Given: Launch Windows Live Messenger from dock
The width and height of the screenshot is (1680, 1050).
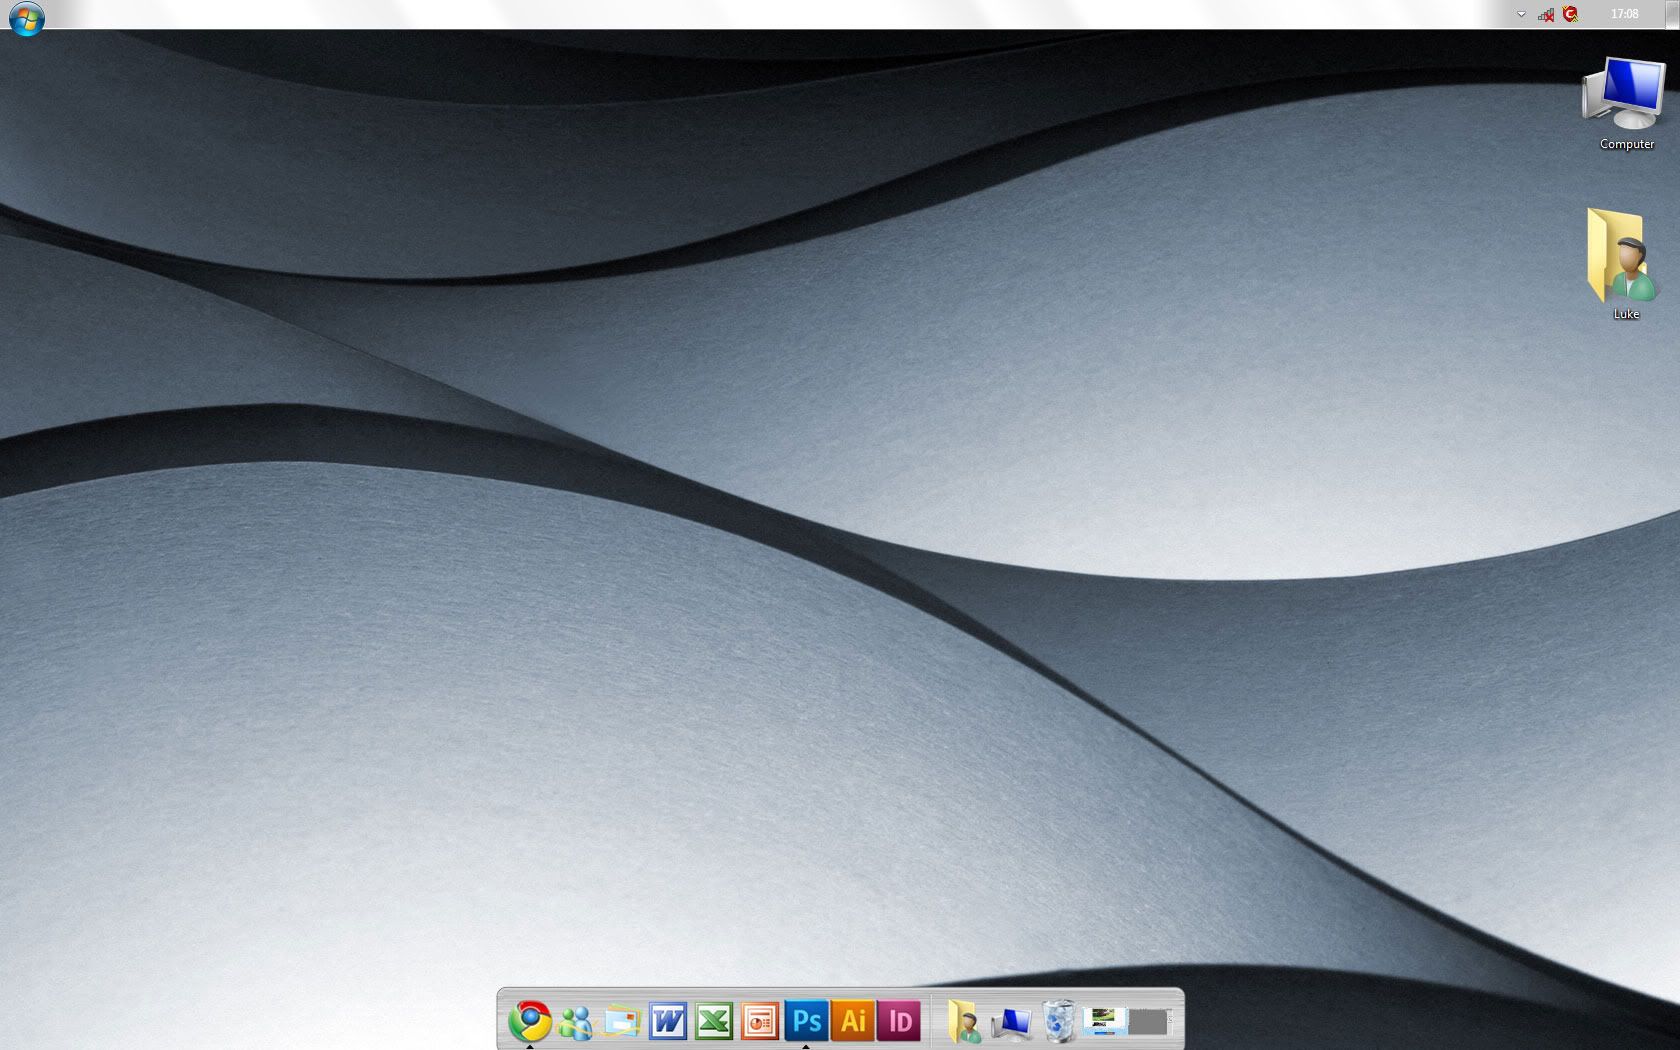Looking at the screenshot, I should tap(575, 1022).
